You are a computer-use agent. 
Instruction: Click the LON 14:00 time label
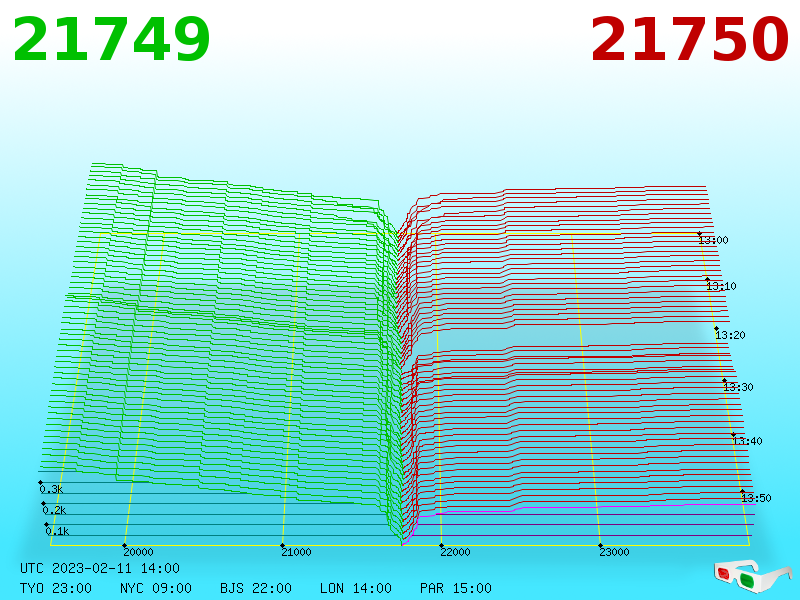coord(356,588)
